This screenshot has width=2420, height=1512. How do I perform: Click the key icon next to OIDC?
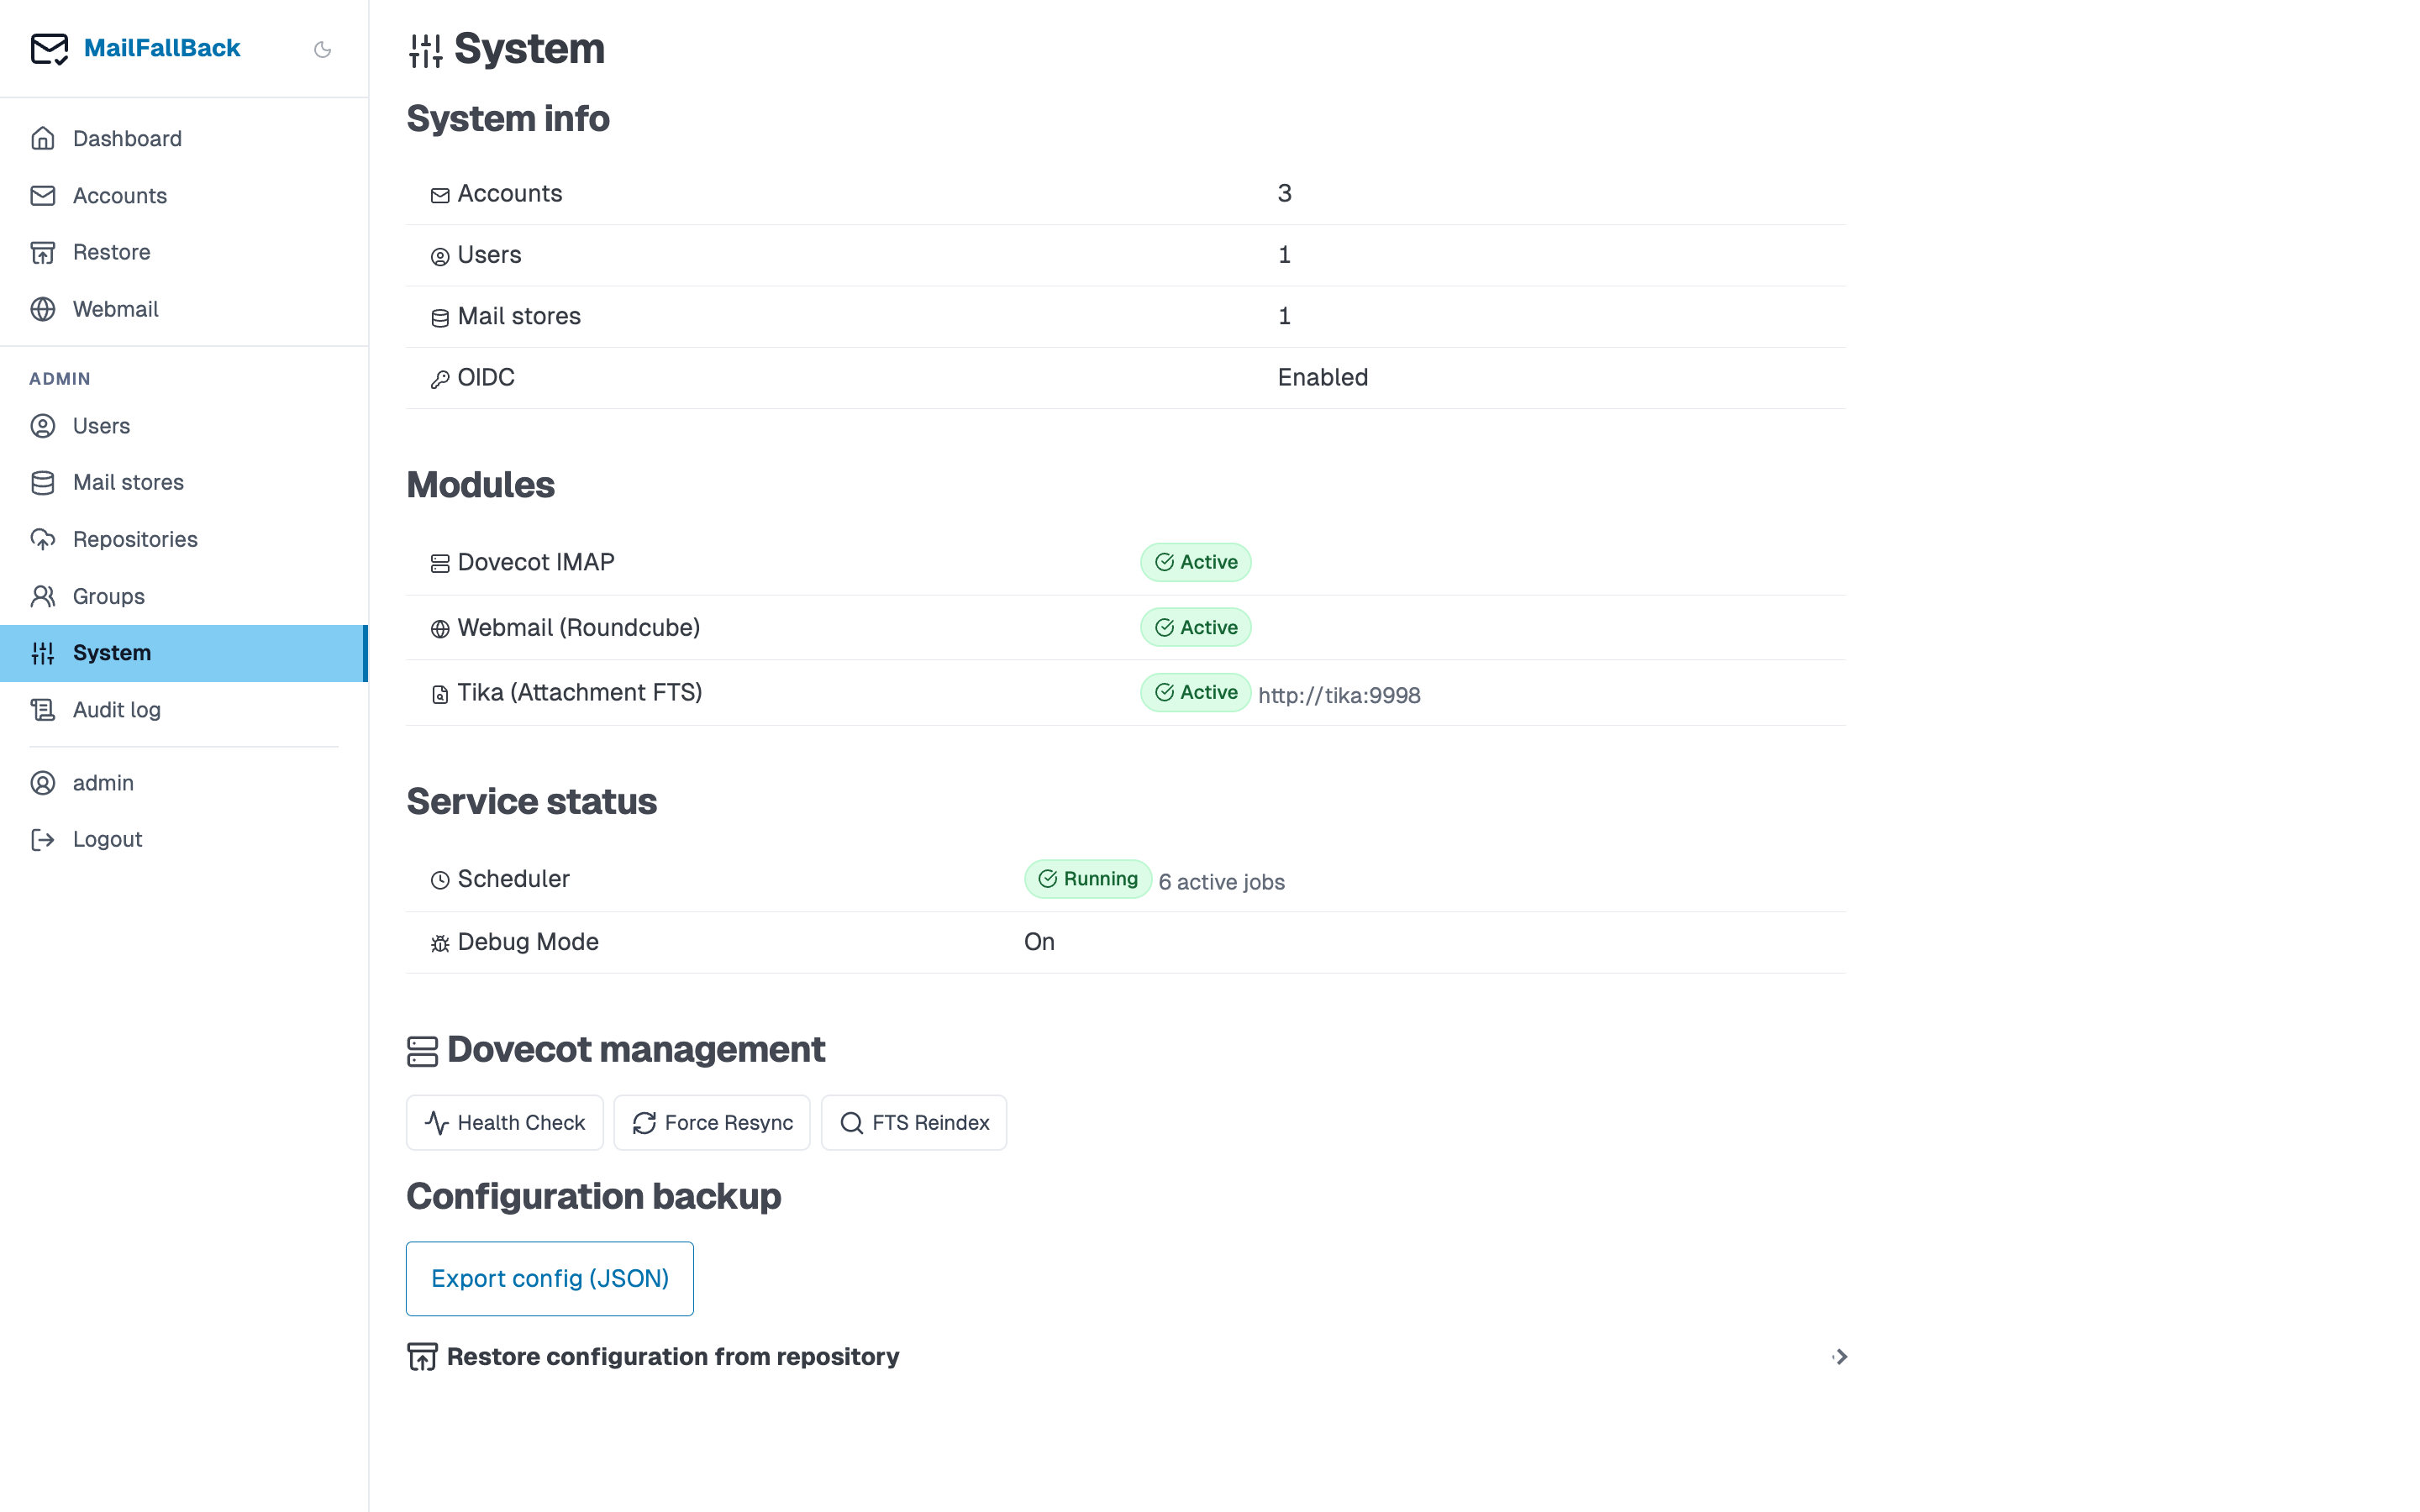440,379
